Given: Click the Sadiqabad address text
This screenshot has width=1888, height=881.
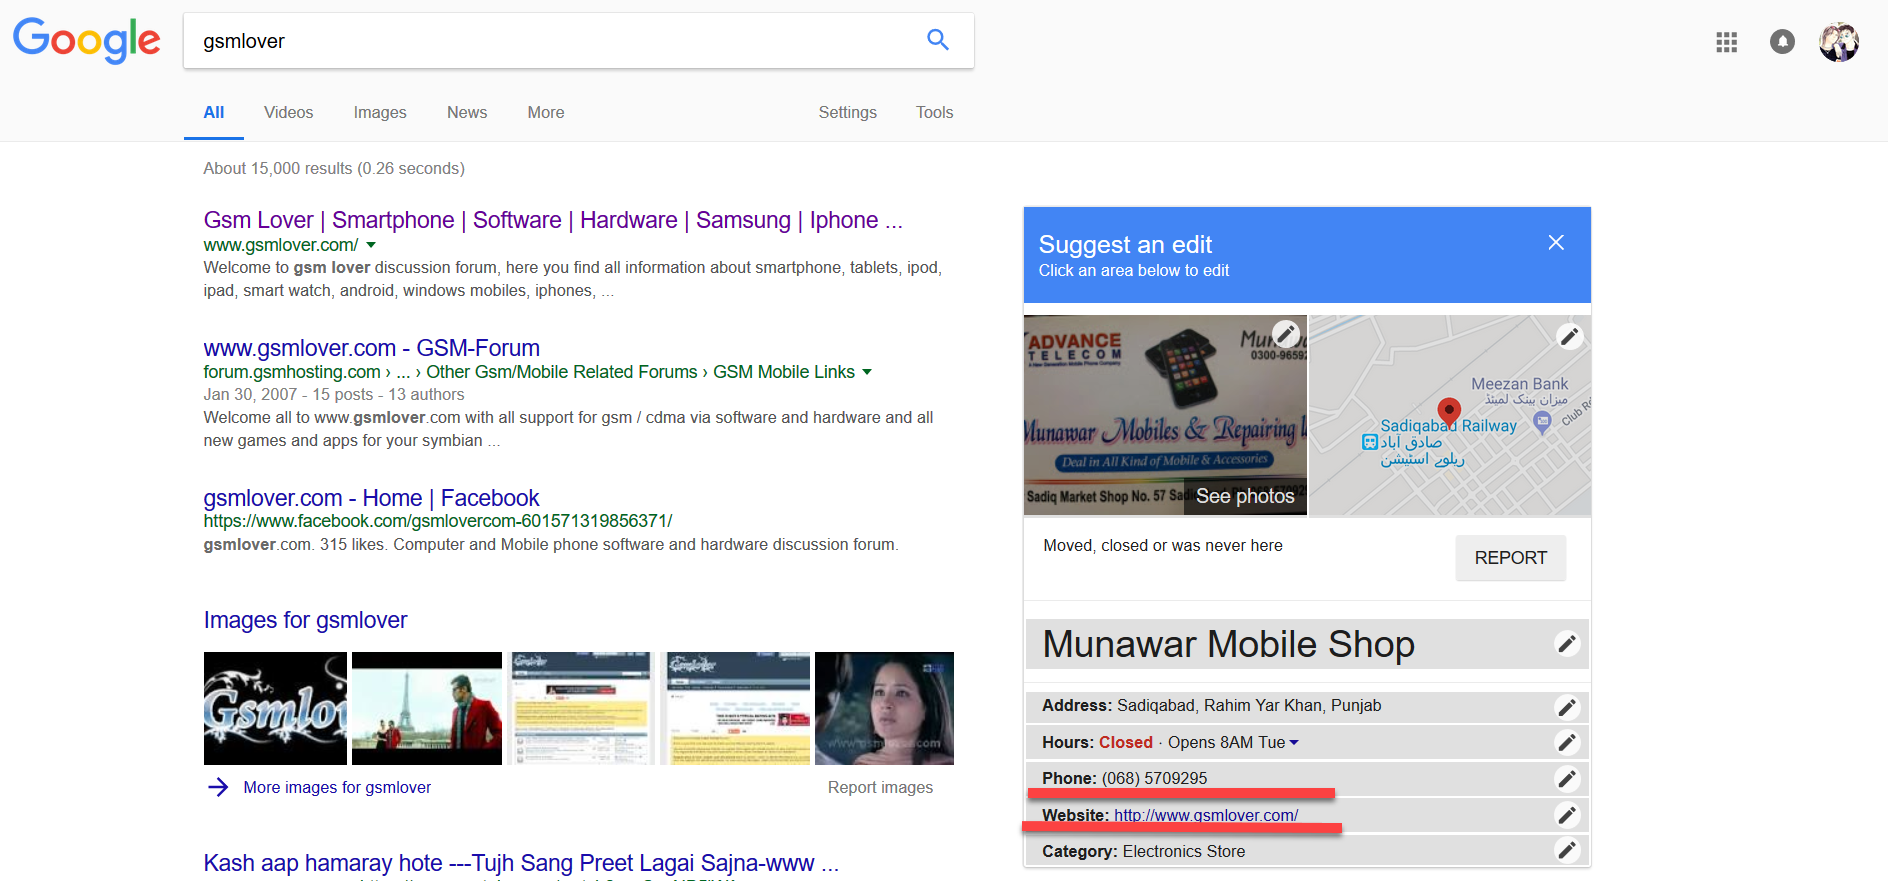Looking at the screenshot, I should click(1249, 705).
